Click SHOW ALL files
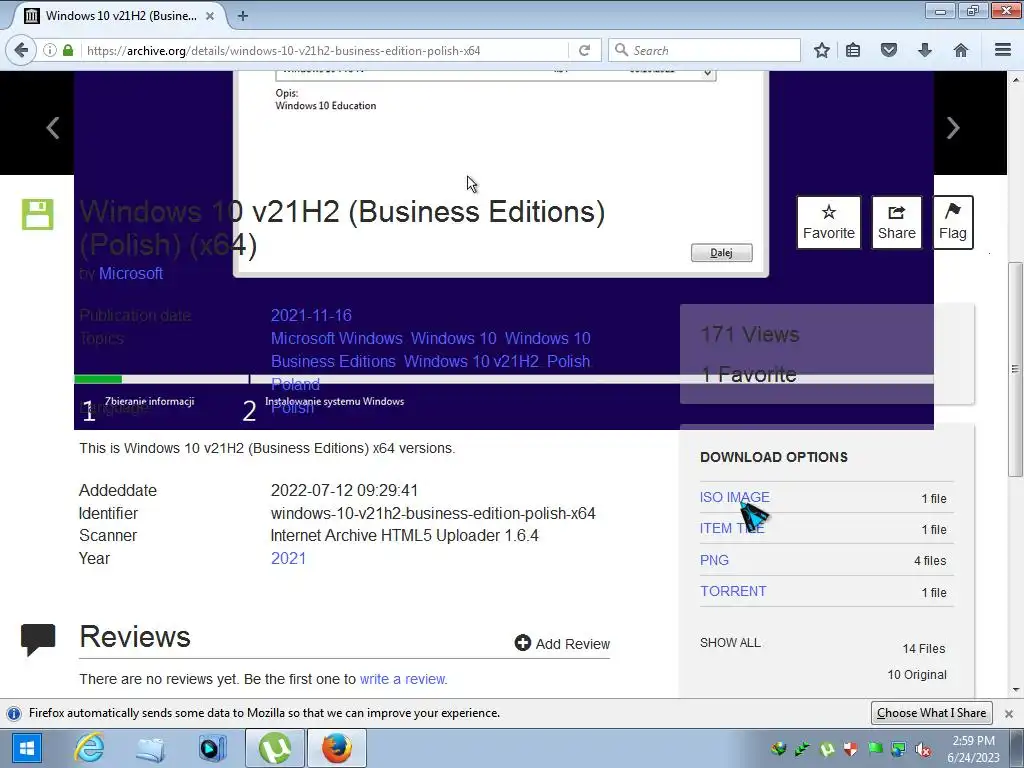The width and height of the screenshot is (1024, 768). [x=730, y=643]
